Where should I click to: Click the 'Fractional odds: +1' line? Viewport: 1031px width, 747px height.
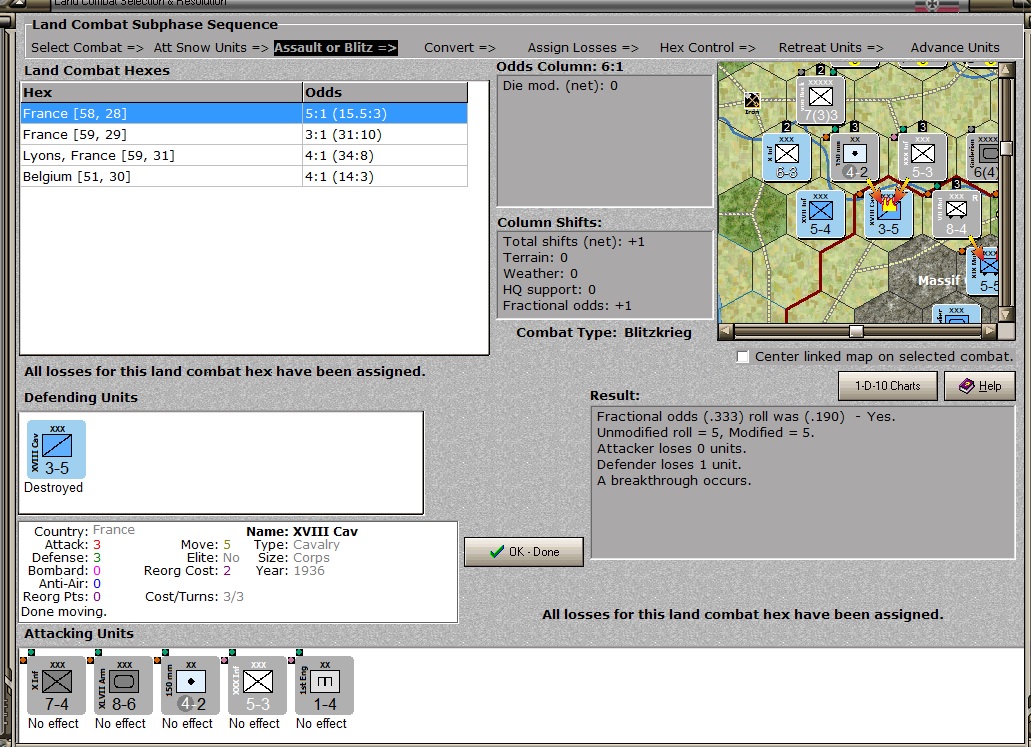coord(567,306)
